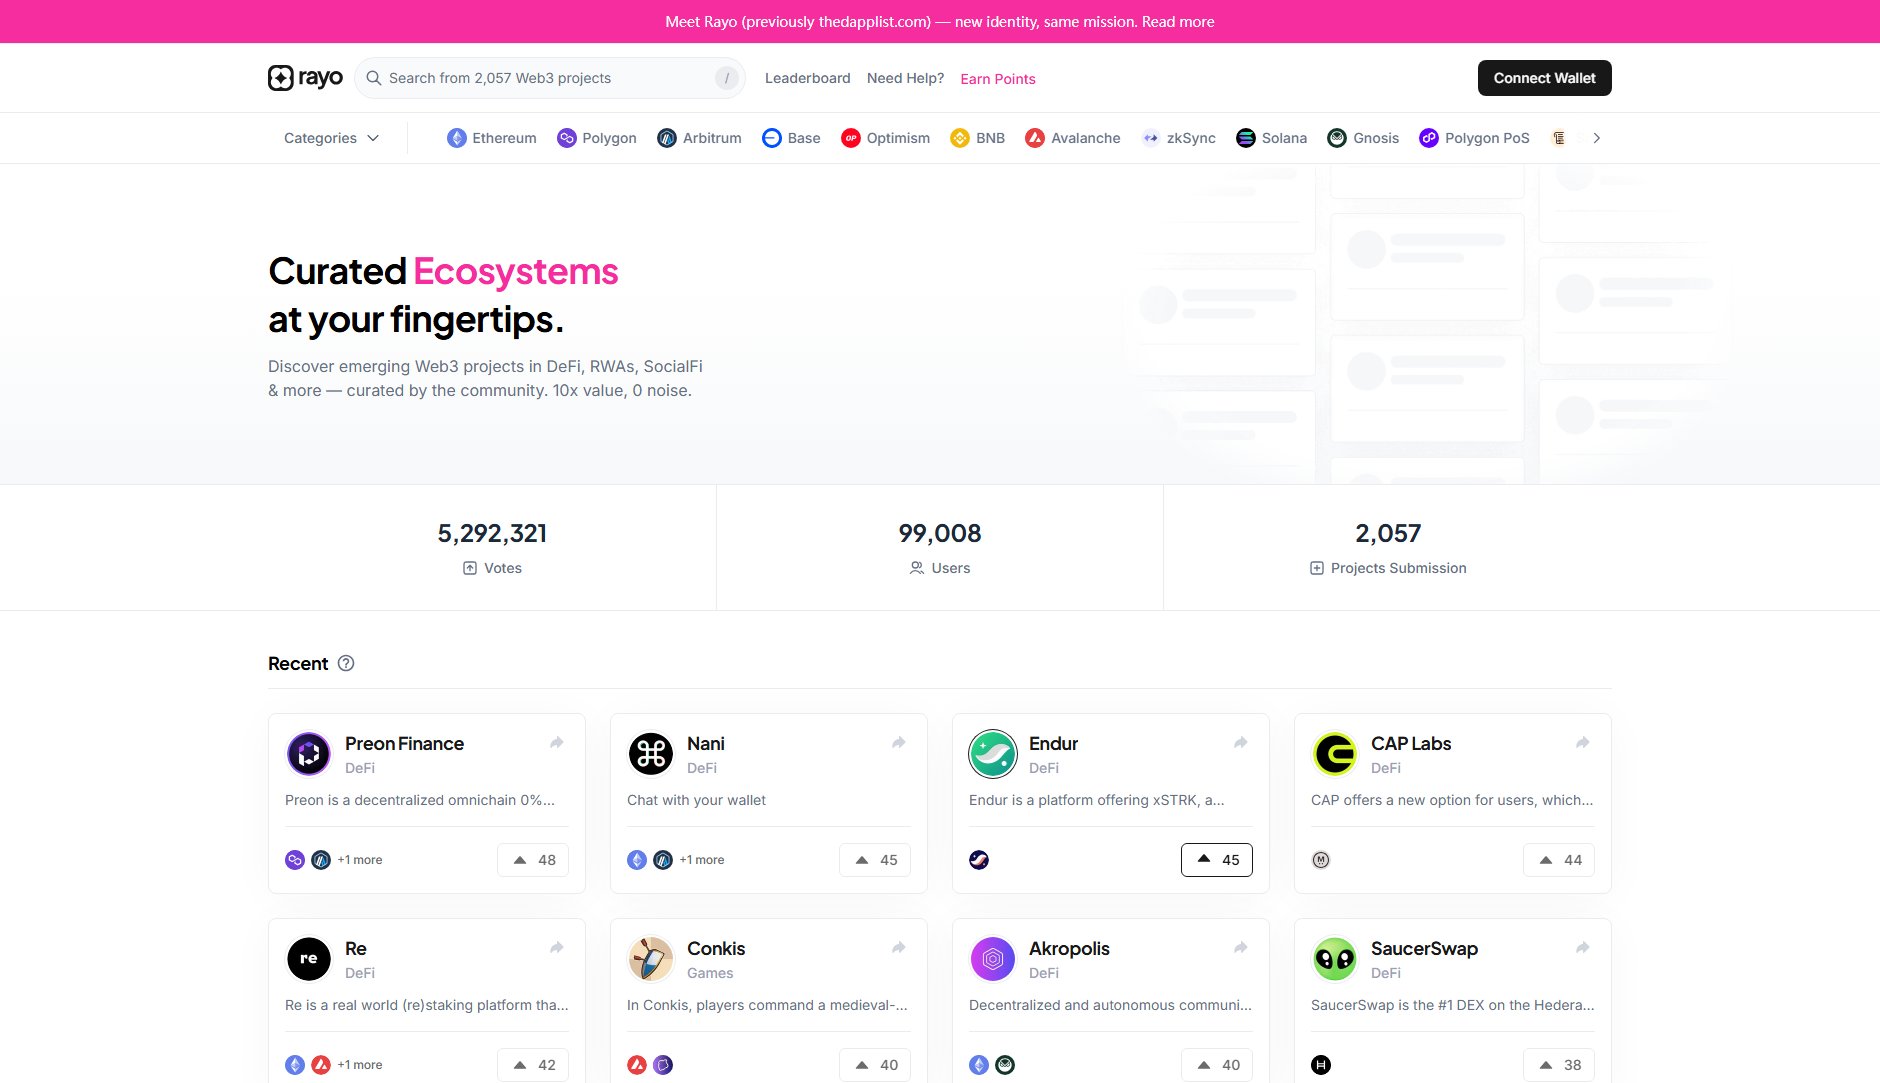
Task: Share the Preon Finance project
Action: point(557,742)
